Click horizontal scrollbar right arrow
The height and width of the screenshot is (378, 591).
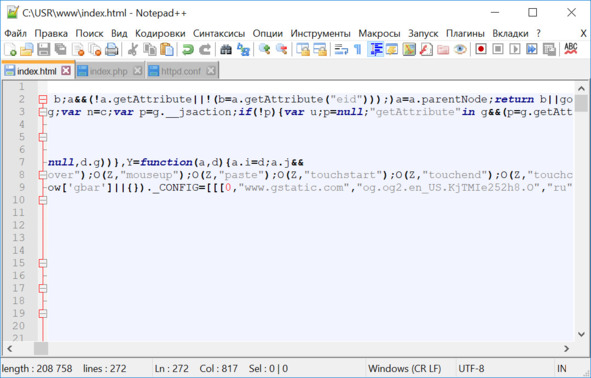pyautogui.click(x=566, y=349)
